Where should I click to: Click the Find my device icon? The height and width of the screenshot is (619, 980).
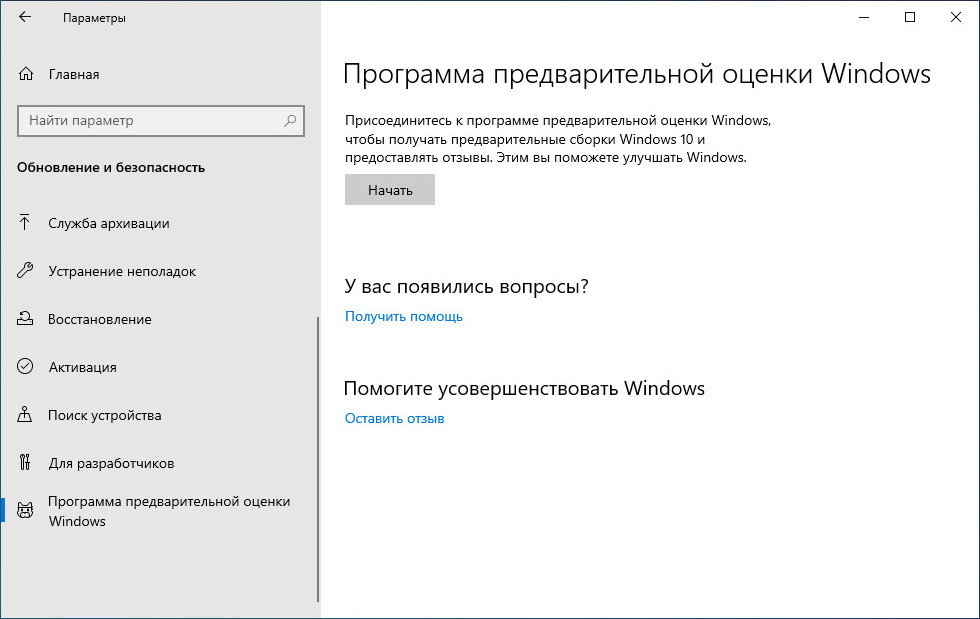coord(24,415)
